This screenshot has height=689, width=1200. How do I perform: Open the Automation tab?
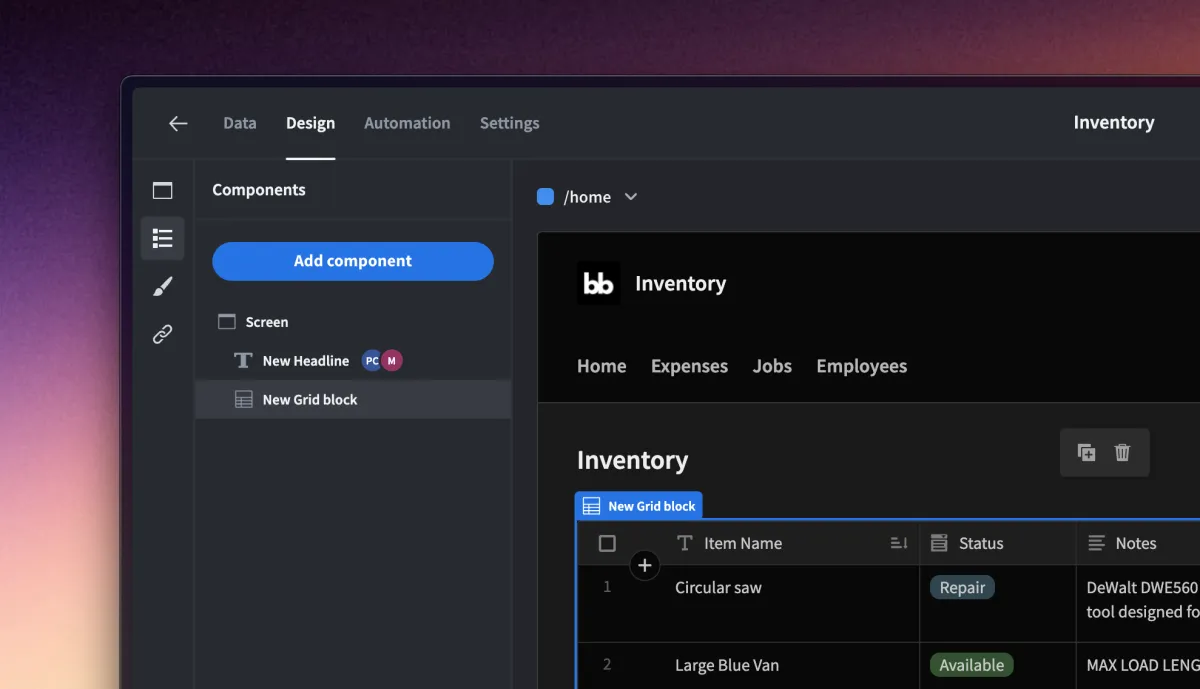pyautogui.click(x=407, y=123)
